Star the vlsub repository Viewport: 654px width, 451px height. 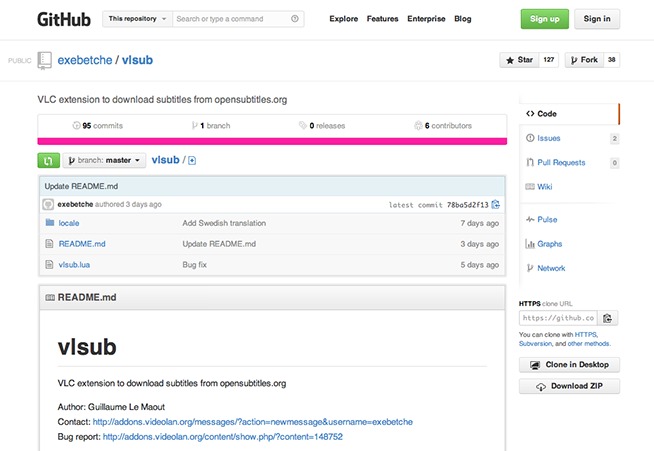518,60
